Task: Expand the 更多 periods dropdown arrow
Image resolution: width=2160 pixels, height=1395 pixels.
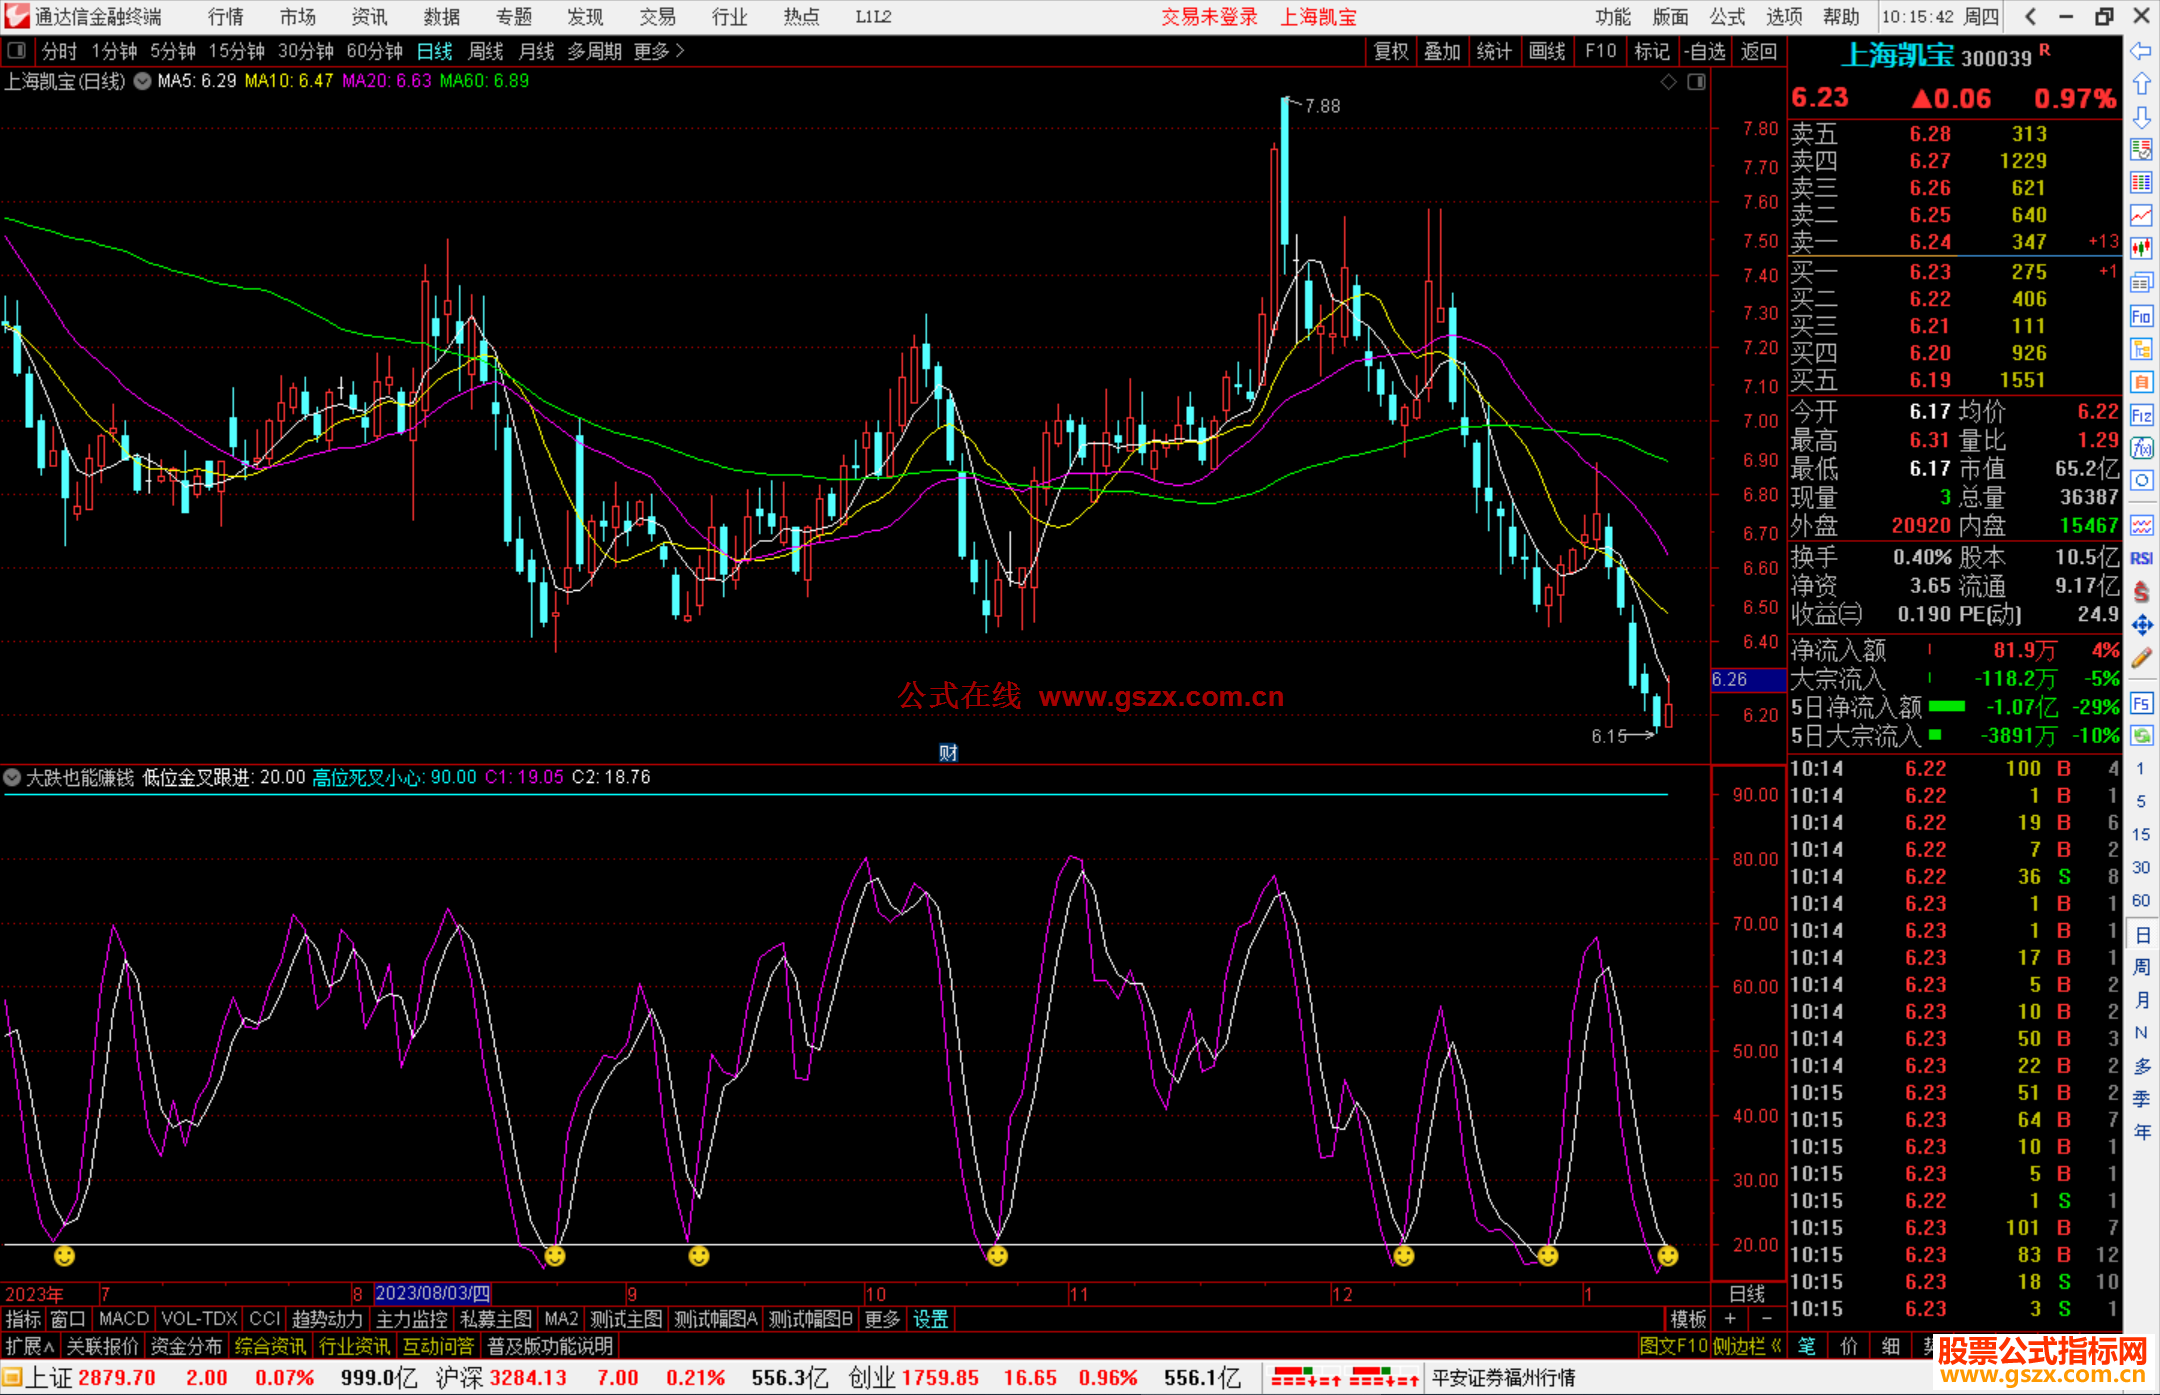Action: pyautogui.click(x=680, y=51)
